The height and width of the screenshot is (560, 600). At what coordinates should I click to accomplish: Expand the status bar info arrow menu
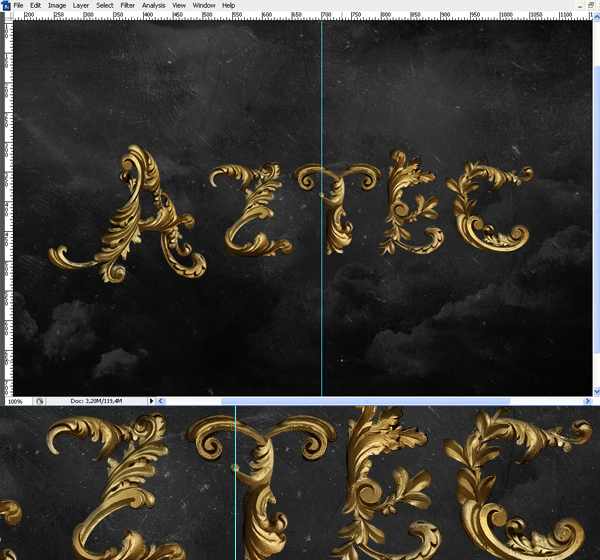(x=152, y=401)
